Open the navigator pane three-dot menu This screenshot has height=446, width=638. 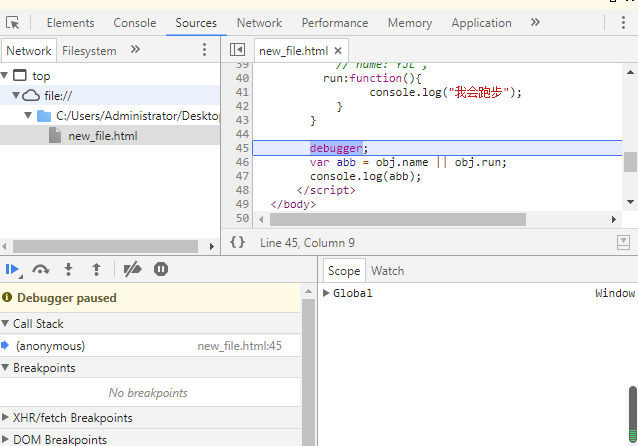(204, 50)
